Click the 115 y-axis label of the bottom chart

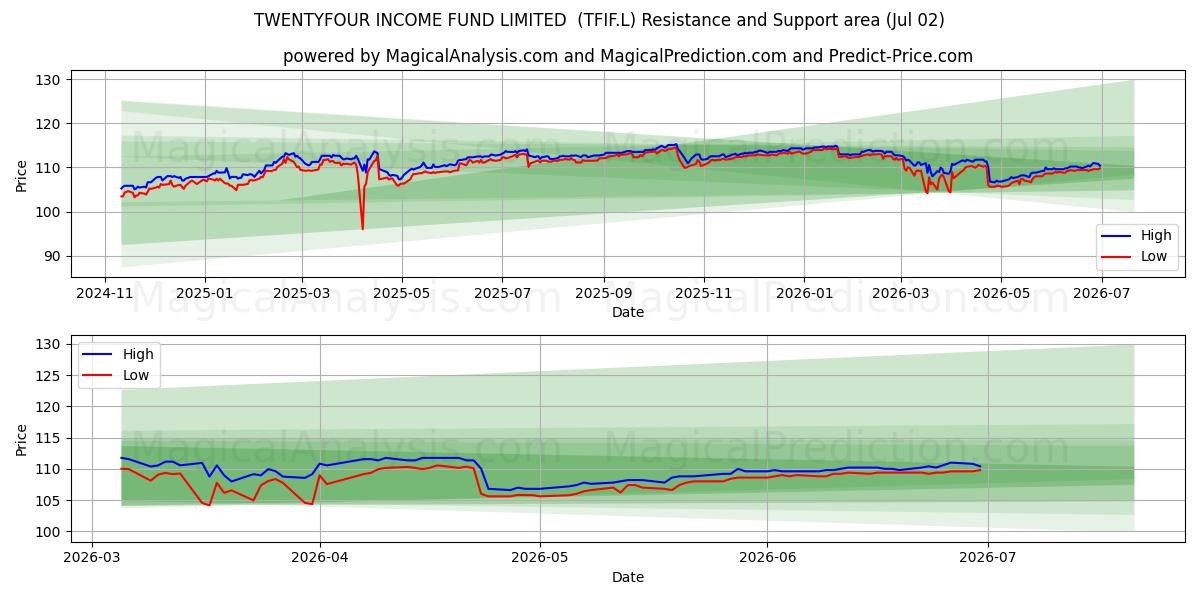49,438
